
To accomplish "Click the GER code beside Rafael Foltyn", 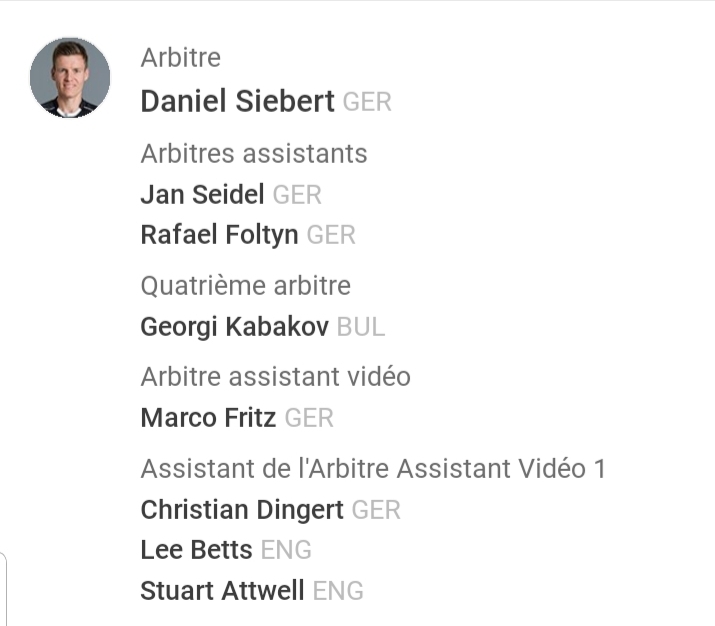I will pos(331,236).
